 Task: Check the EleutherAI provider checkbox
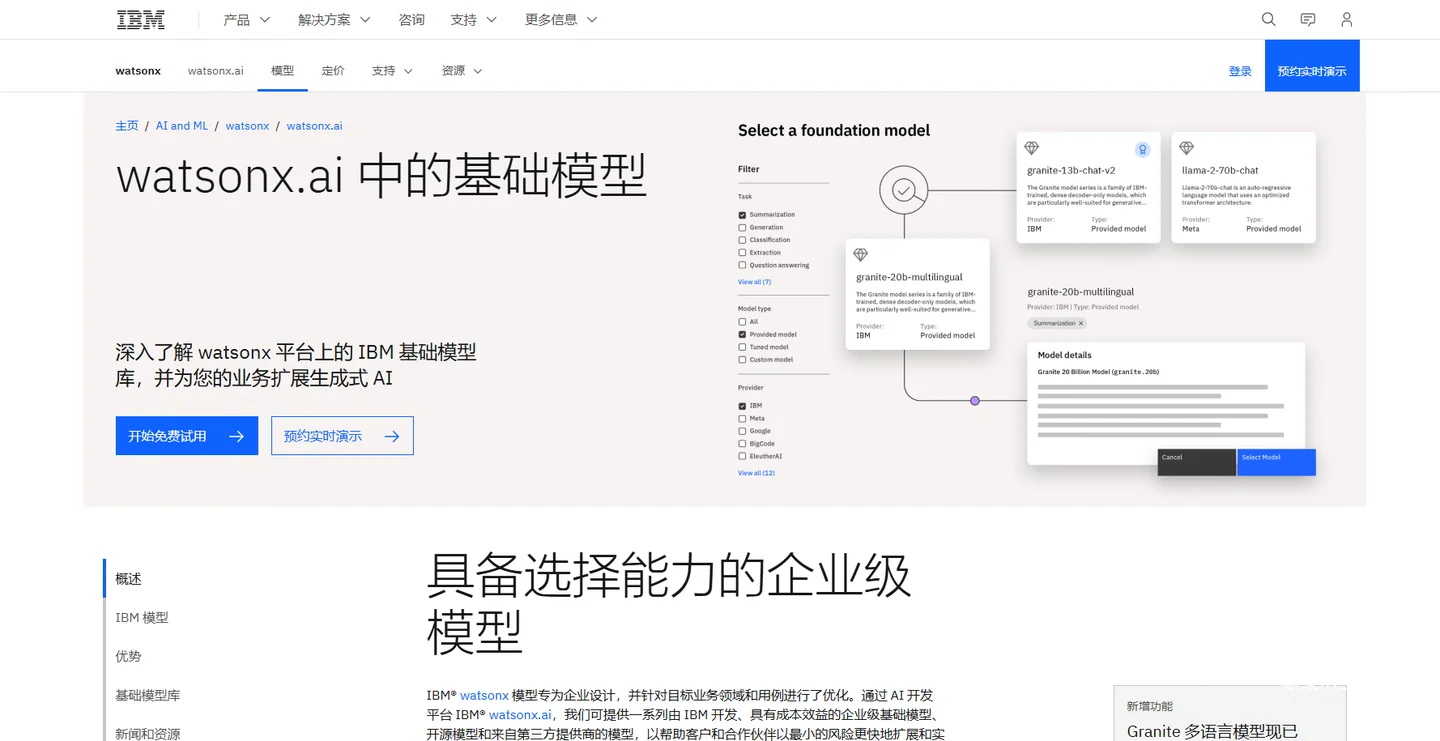tap(742, 456)
